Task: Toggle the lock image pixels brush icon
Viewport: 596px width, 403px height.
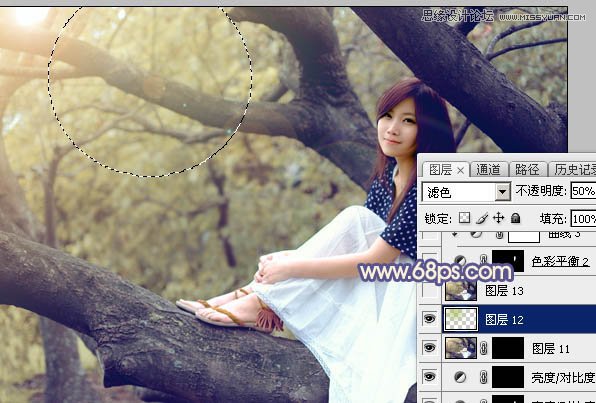Action: (482, 218)
